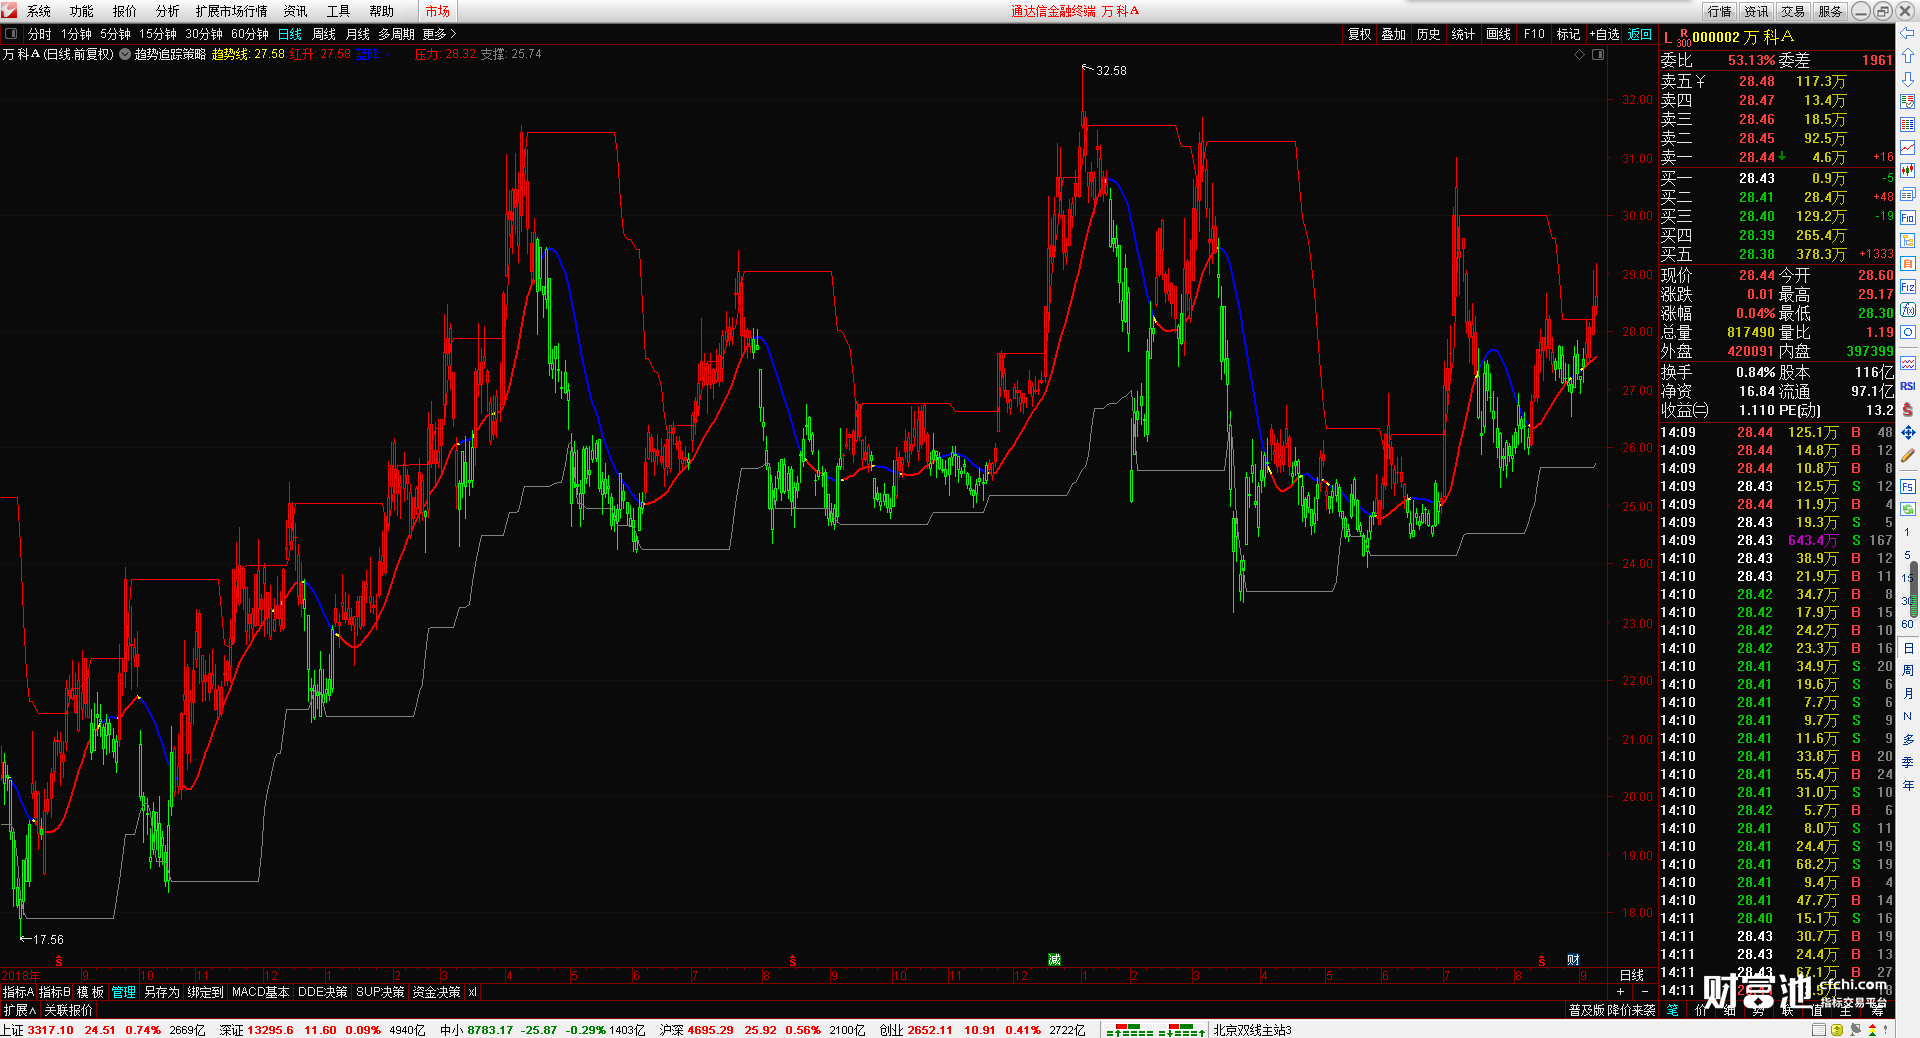Screen dimensions: 1920x1038
Task: Switch to the 资金决策 tab
Action: pyautogui.click(x=436, y=992)
